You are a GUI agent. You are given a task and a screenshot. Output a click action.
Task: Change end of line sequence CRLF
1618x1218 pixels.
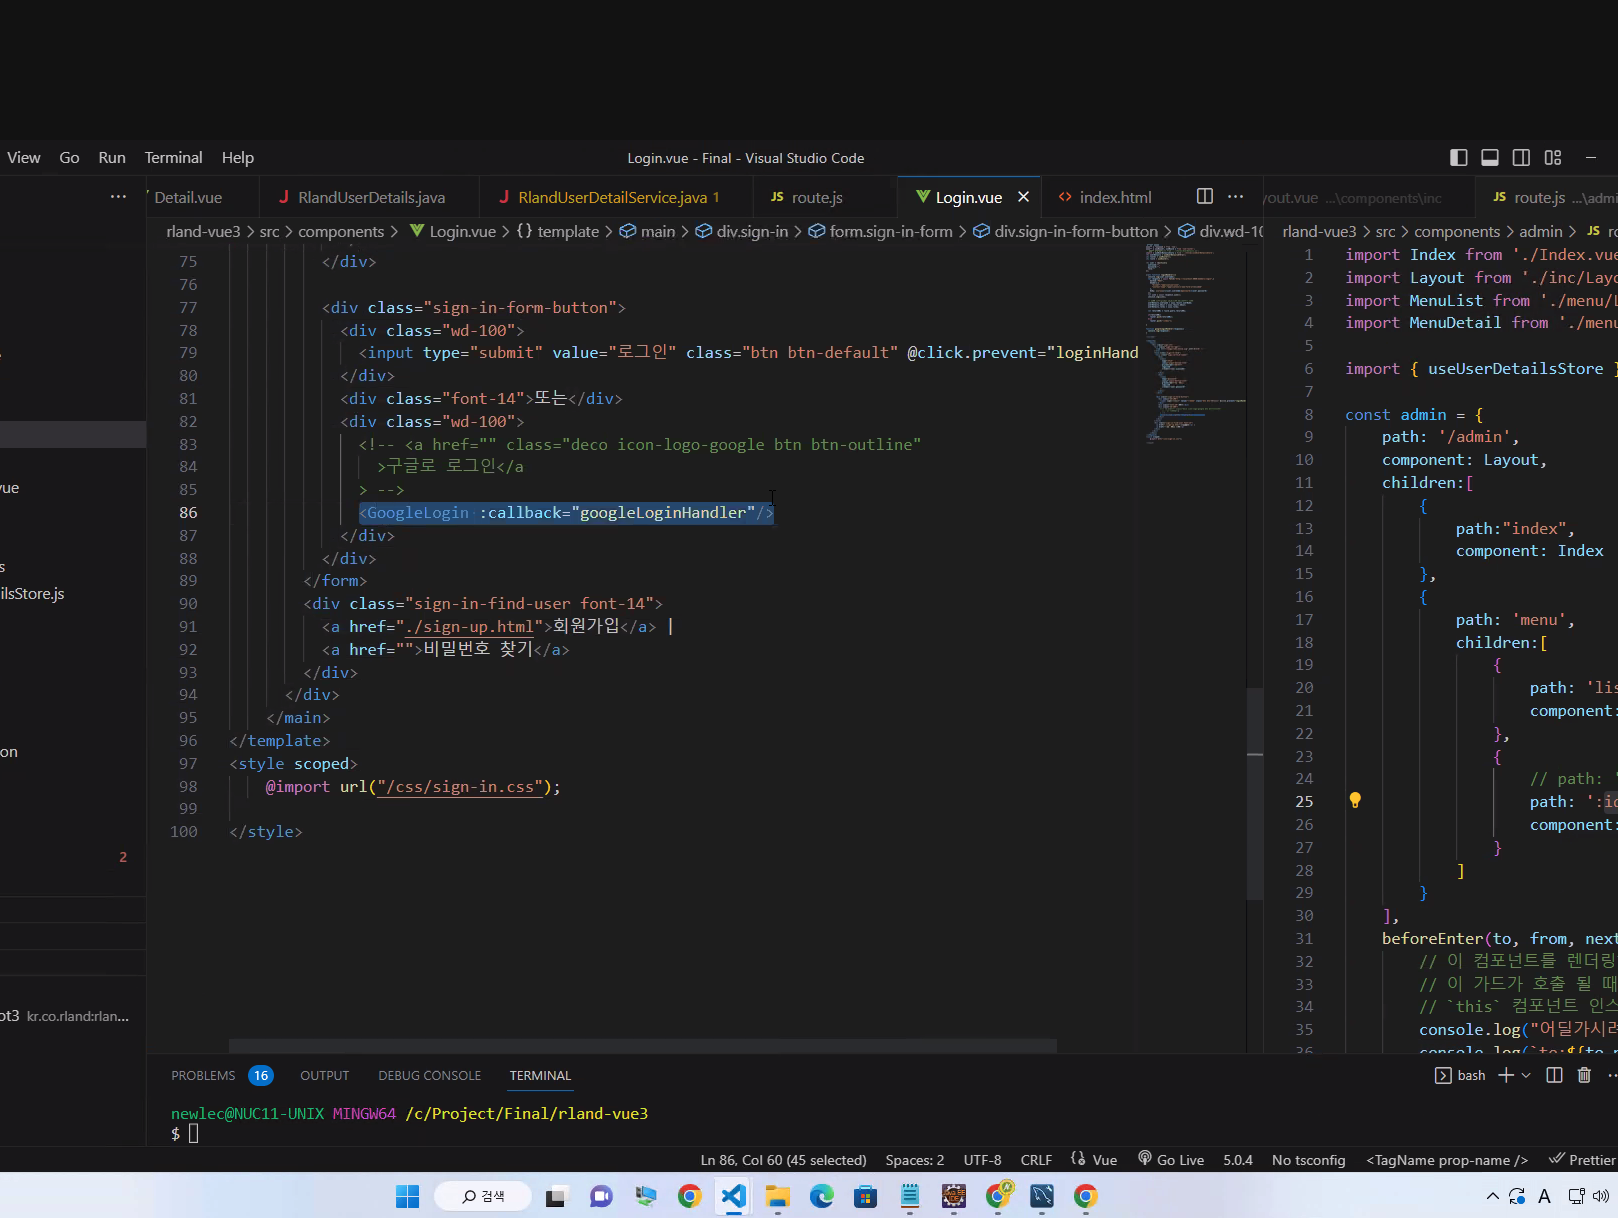(x=1036, y=1160)
